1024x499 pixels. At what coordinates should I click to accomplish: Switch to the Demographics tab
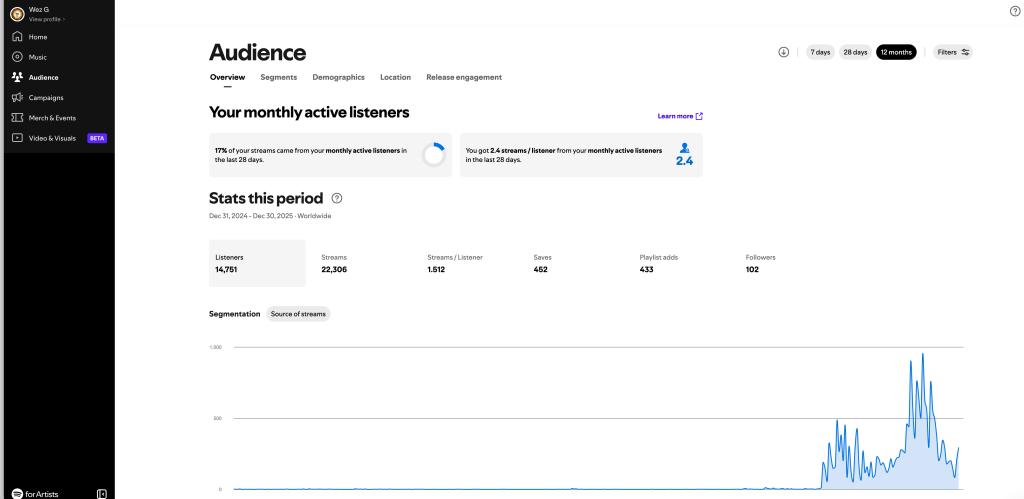[x=338, y=77]
